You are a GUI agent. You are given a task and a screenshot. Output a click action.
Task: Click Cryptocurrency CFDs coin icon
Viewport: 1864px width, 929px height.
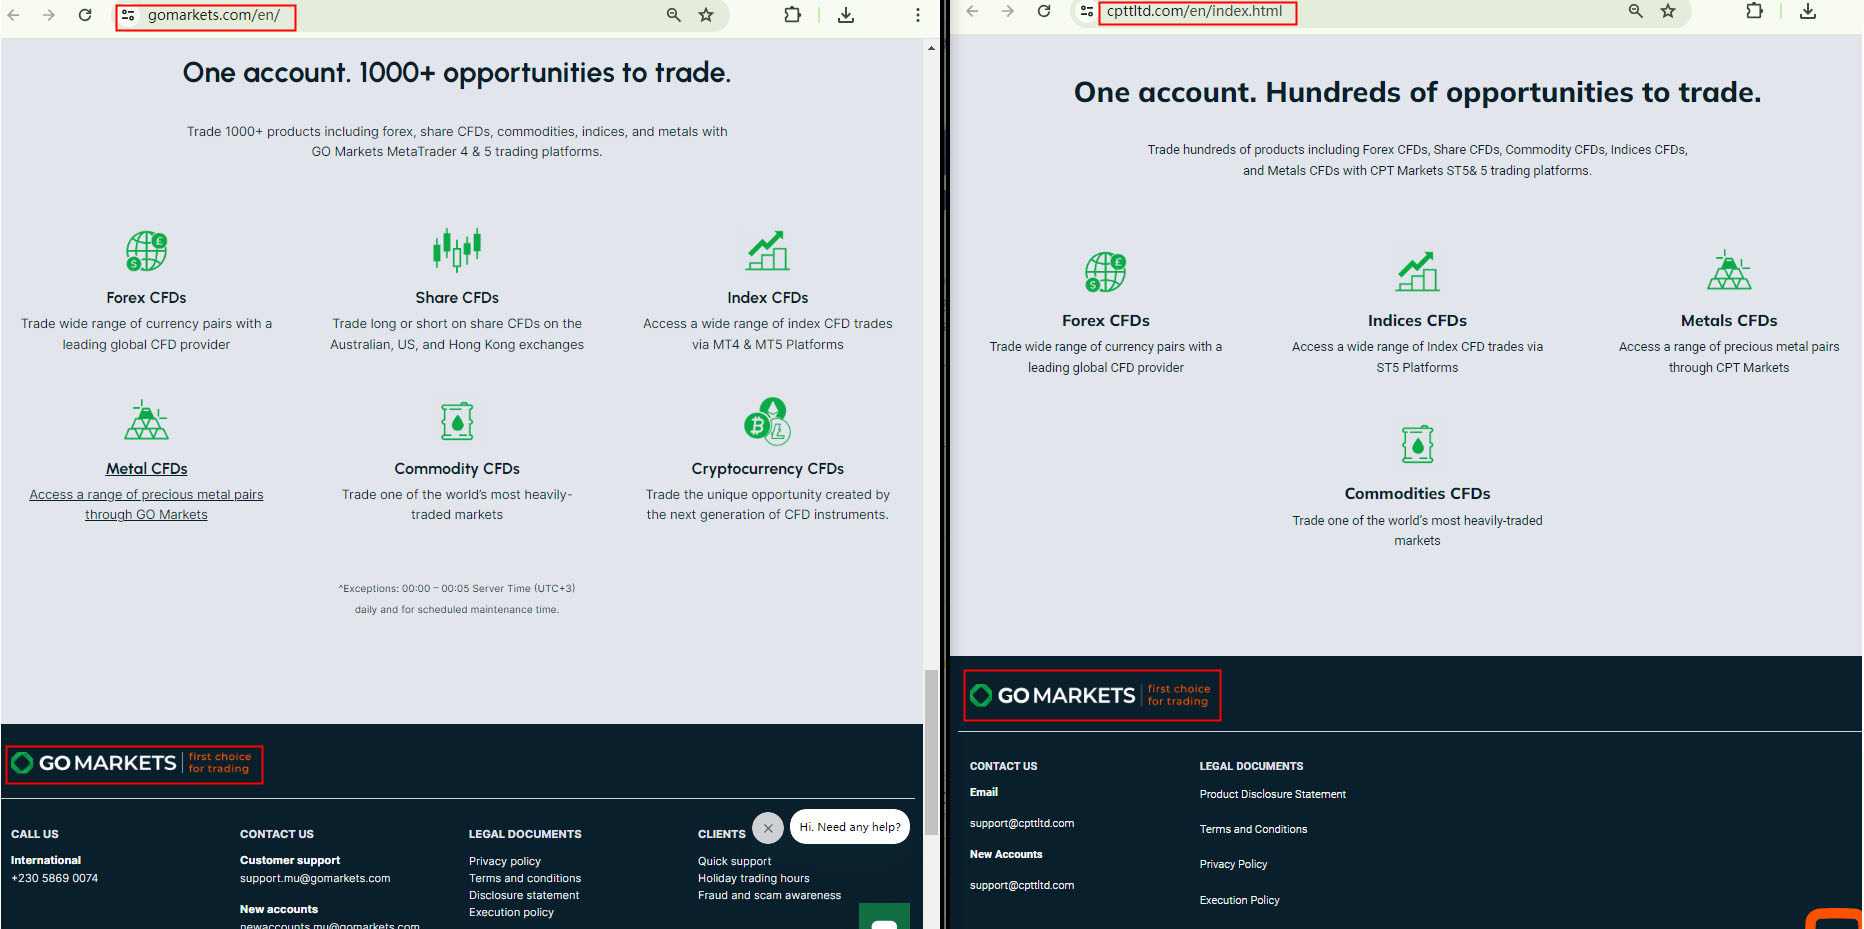768,421
